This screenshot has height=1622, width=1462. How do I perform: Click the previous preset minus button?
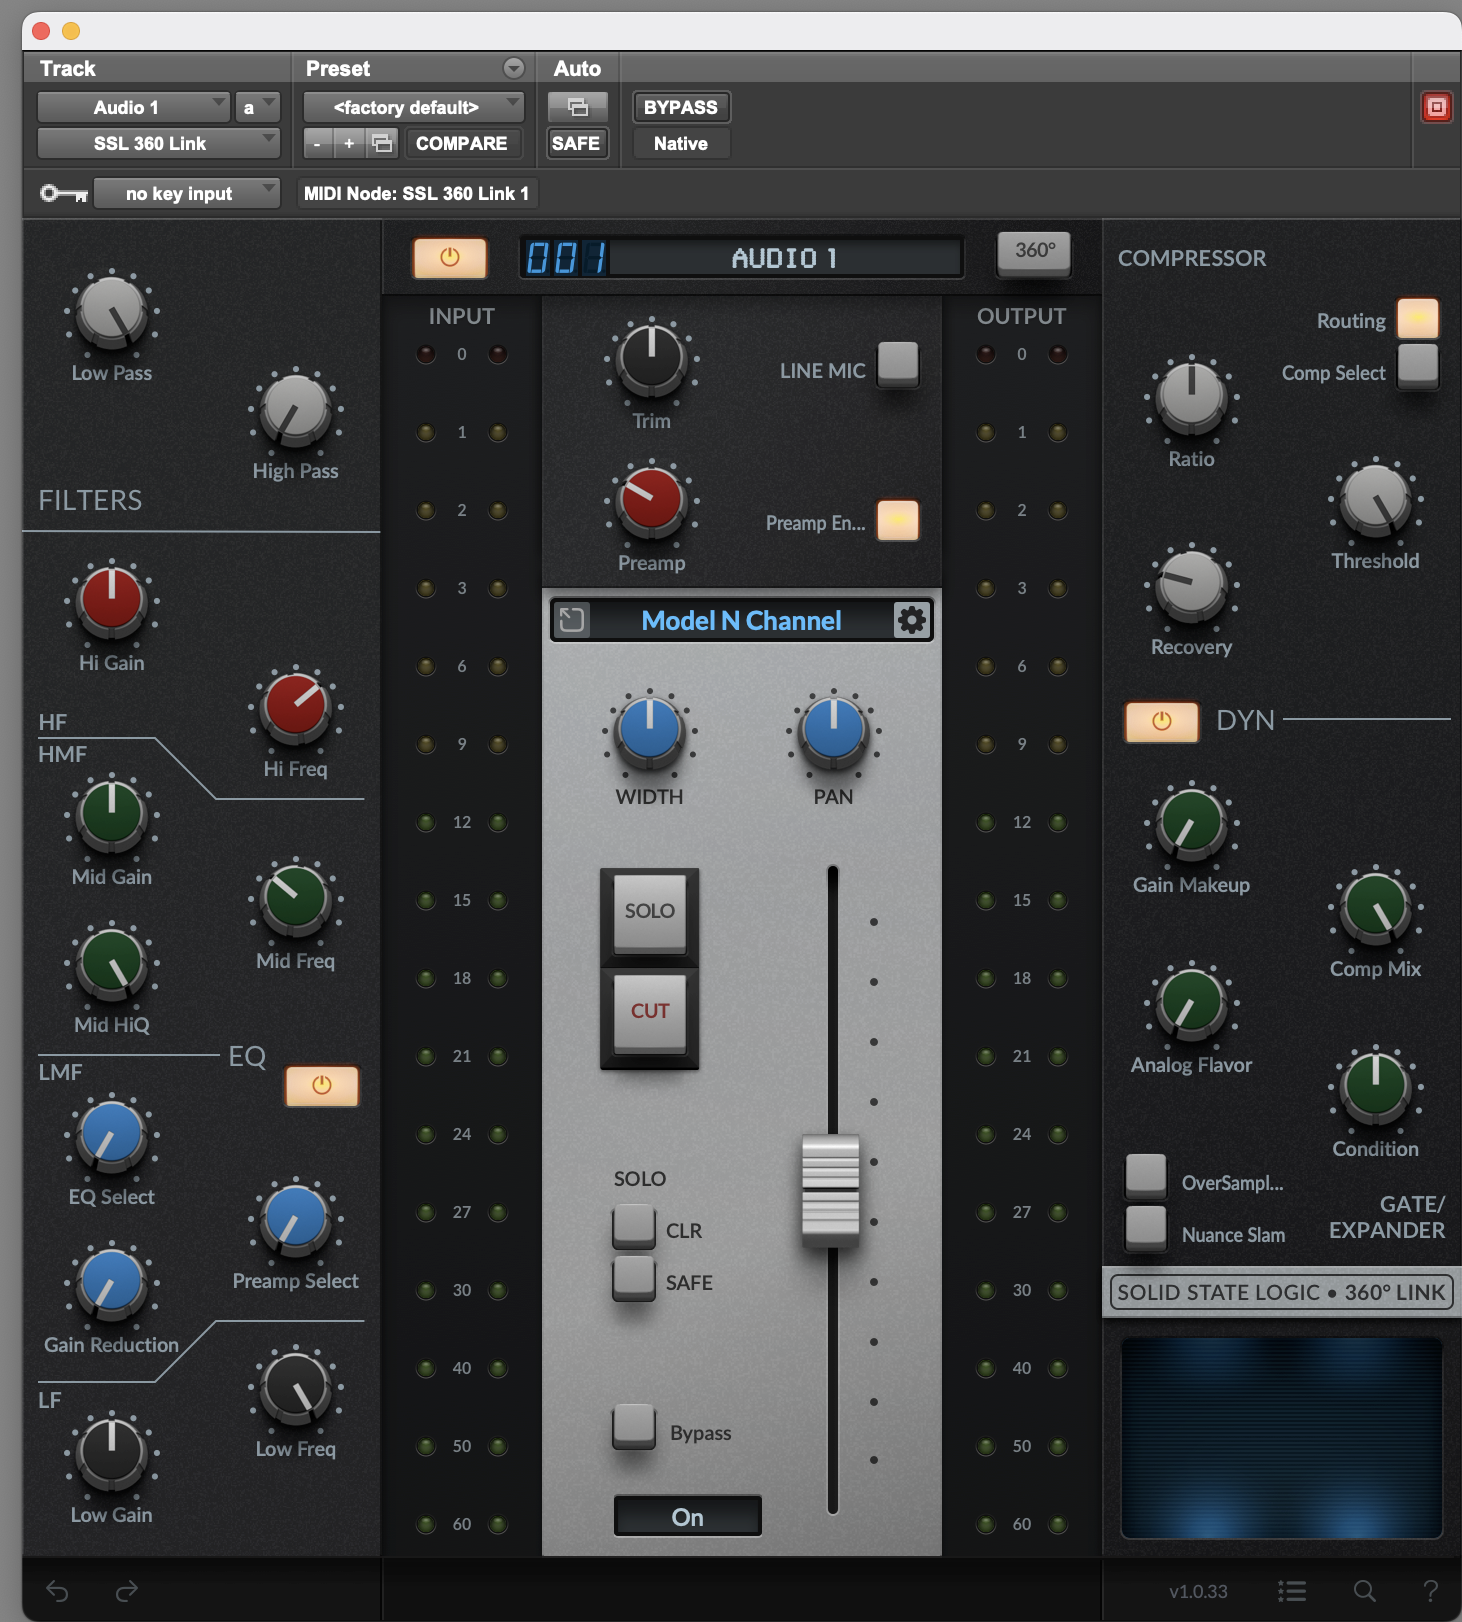(x=317, y=143)
